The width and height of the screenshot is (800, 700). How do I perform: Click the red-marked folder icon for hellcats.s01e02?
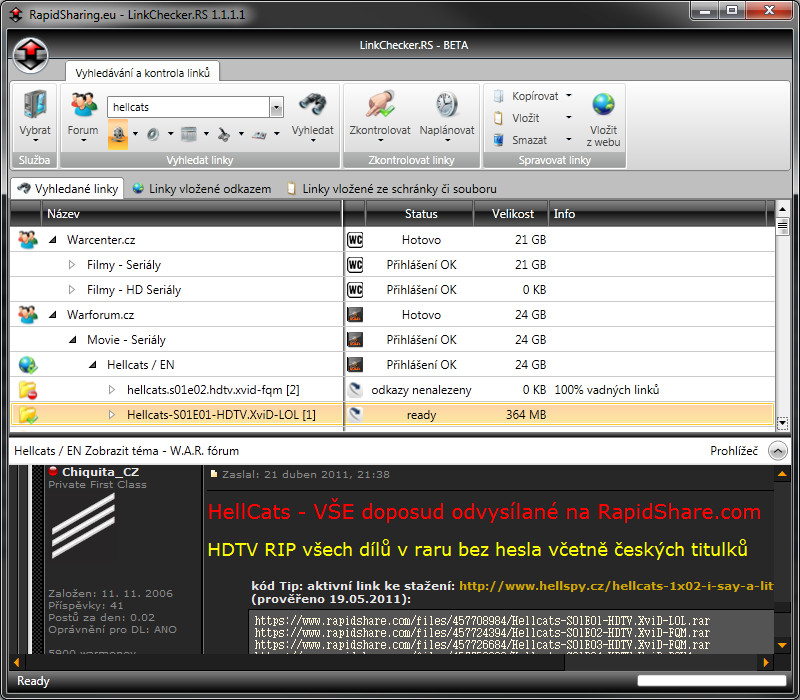28,390
